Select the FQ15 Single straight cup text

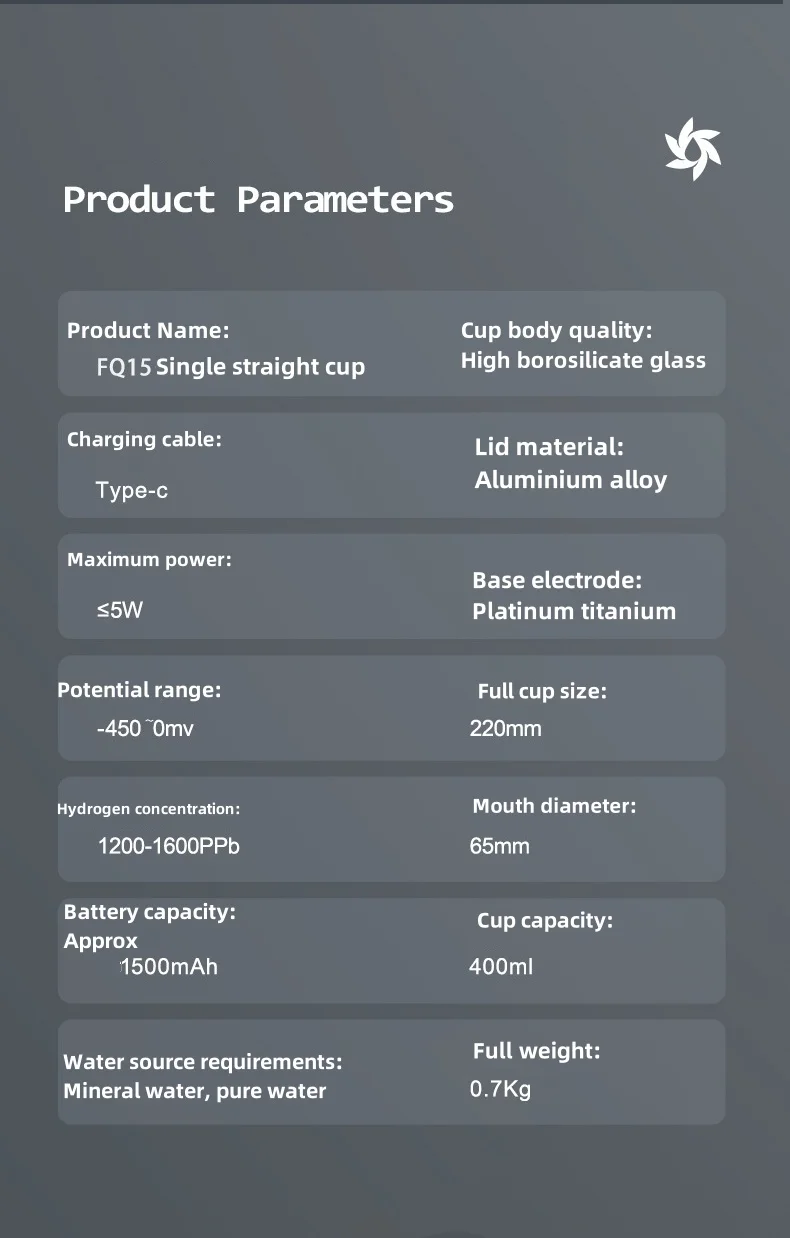(x=231, y=367)
